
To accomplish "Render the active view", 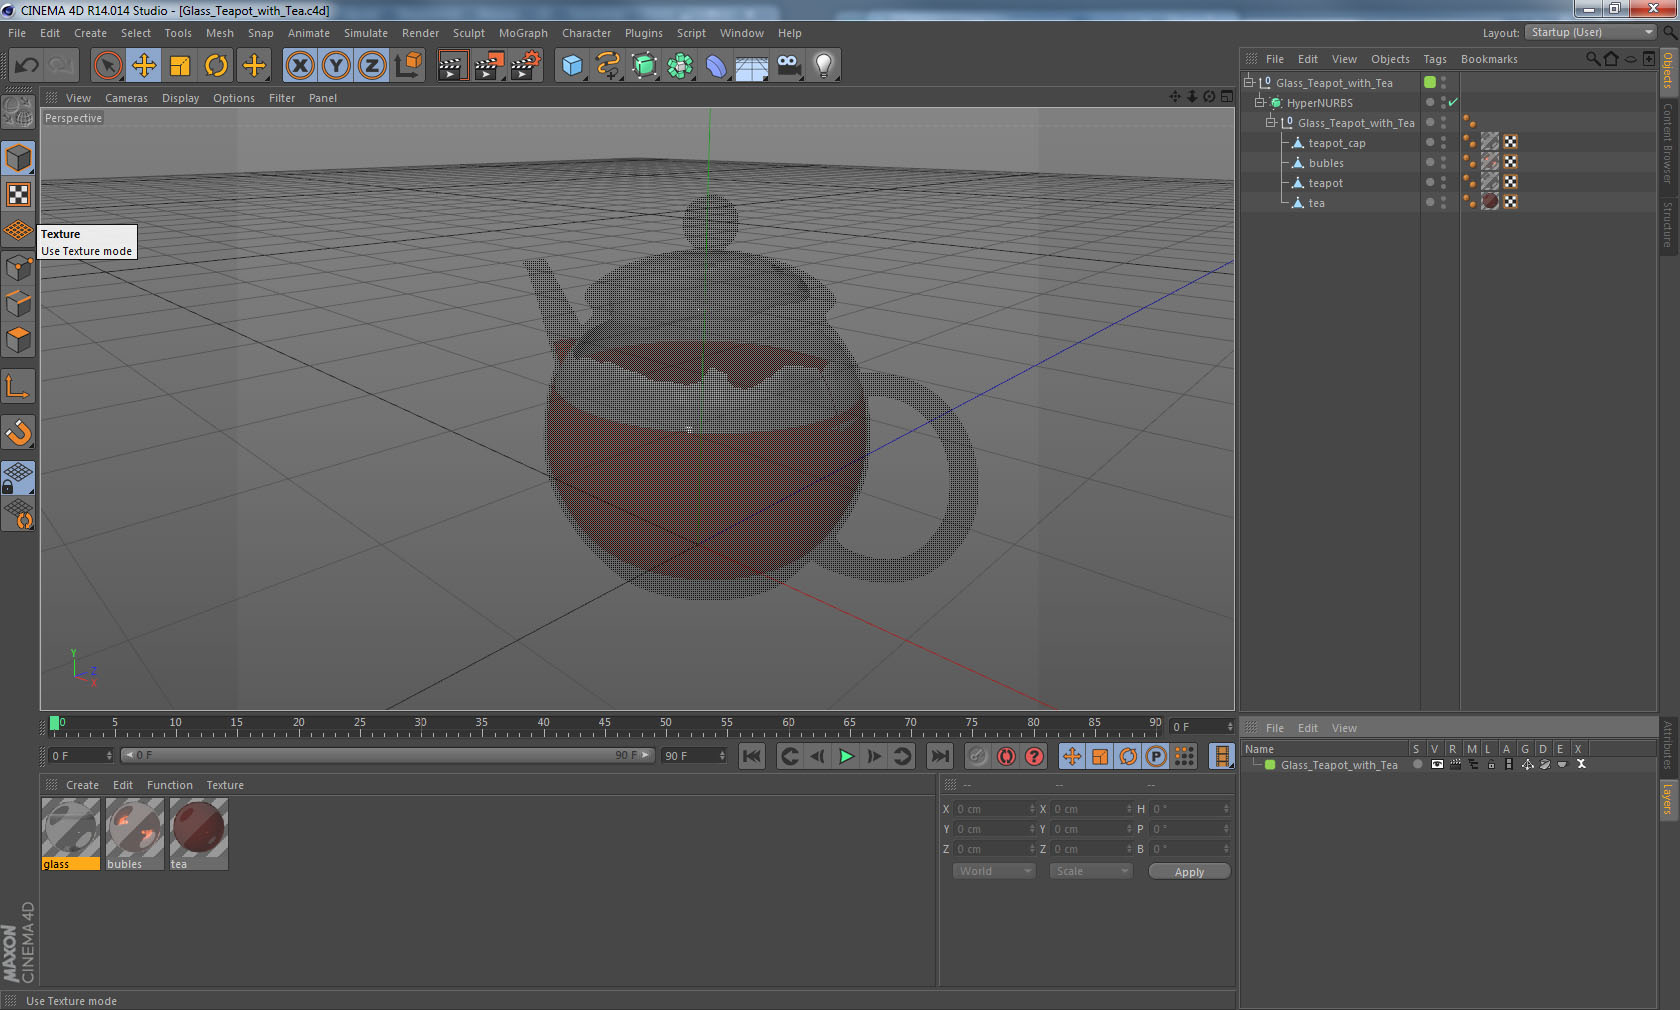I will 452,66.
